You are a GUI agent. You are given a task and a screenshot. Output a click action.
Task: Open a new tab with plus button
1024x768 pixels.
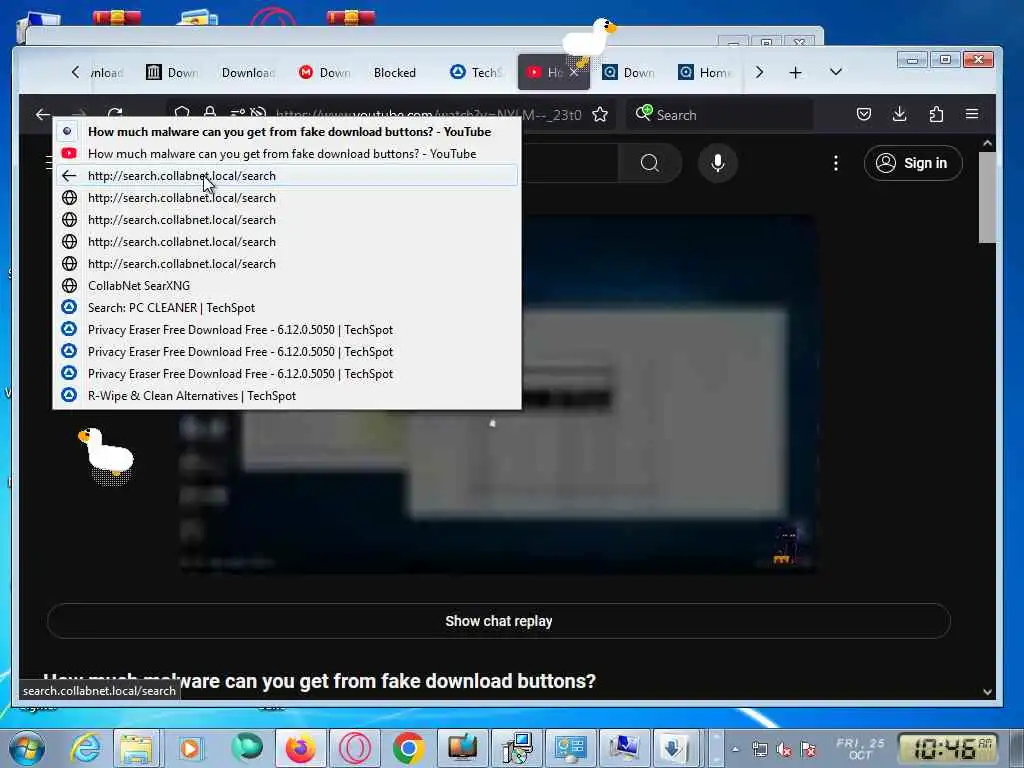coord(795,72)
